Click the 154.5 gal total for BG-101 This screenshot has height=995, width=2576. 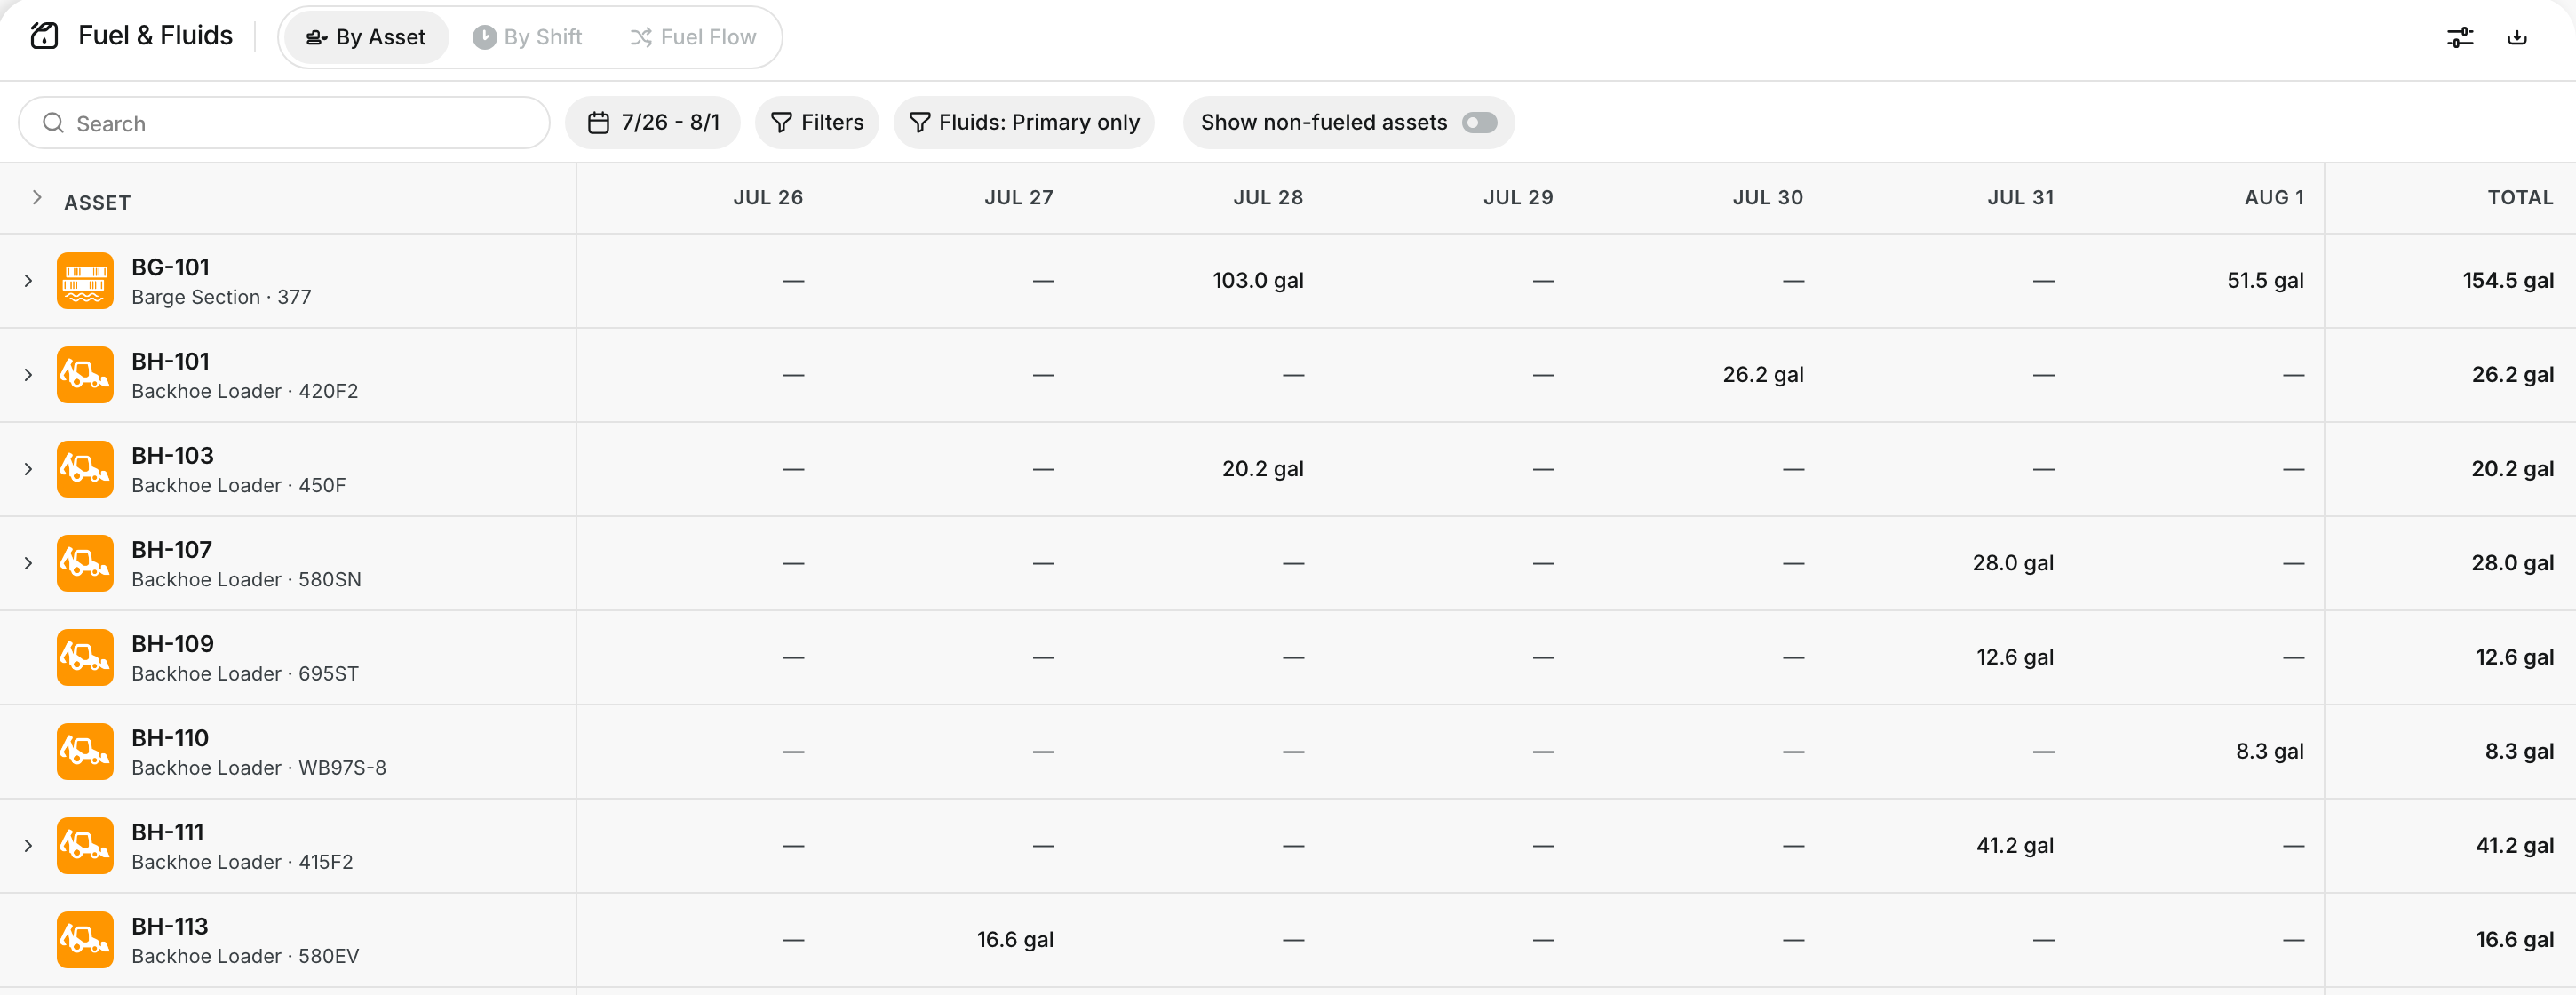pos(2508,281)
